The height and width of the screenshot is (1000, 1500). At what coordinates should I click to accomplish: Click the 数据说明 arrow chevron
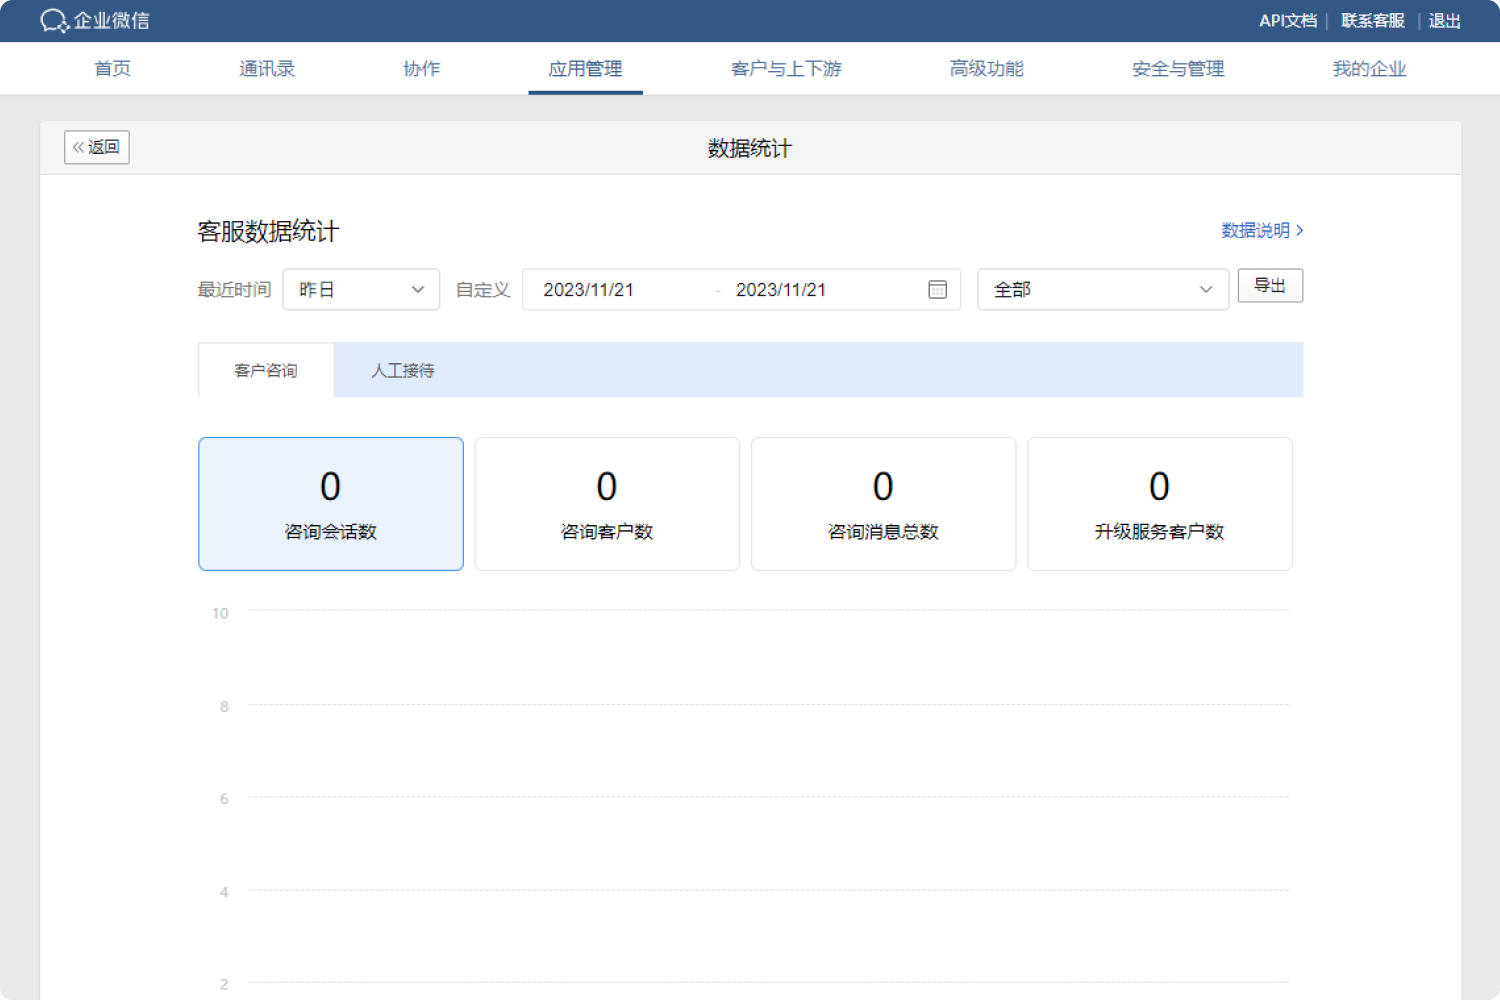[x=1299, y=230]
